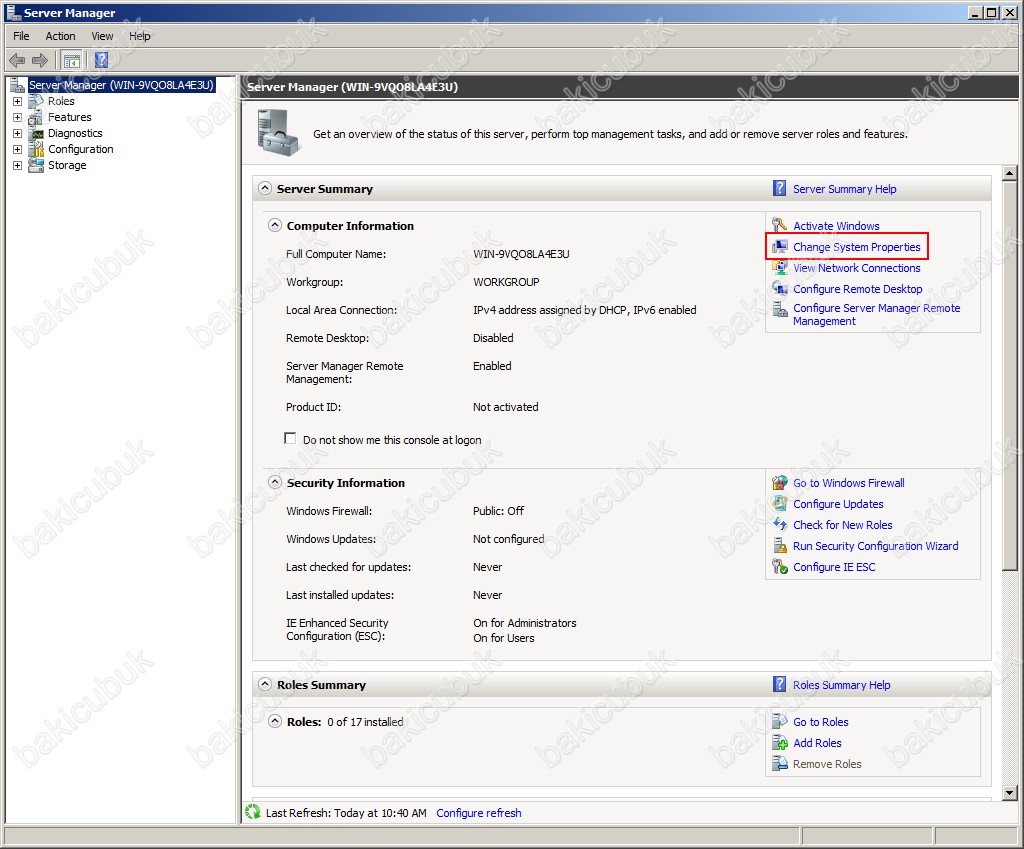Expand the Roles tree node

pos(17,102)
